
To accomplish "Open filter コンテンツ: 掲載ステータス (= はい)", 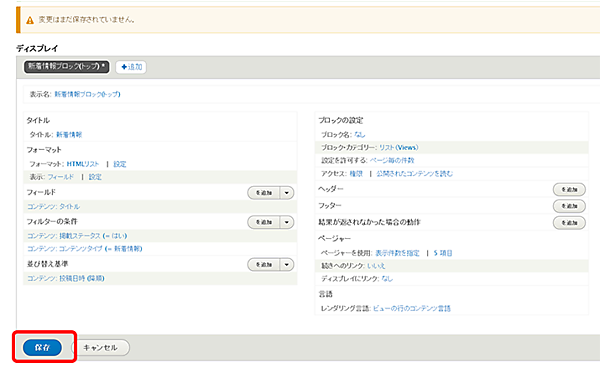I will coord(77,236).
